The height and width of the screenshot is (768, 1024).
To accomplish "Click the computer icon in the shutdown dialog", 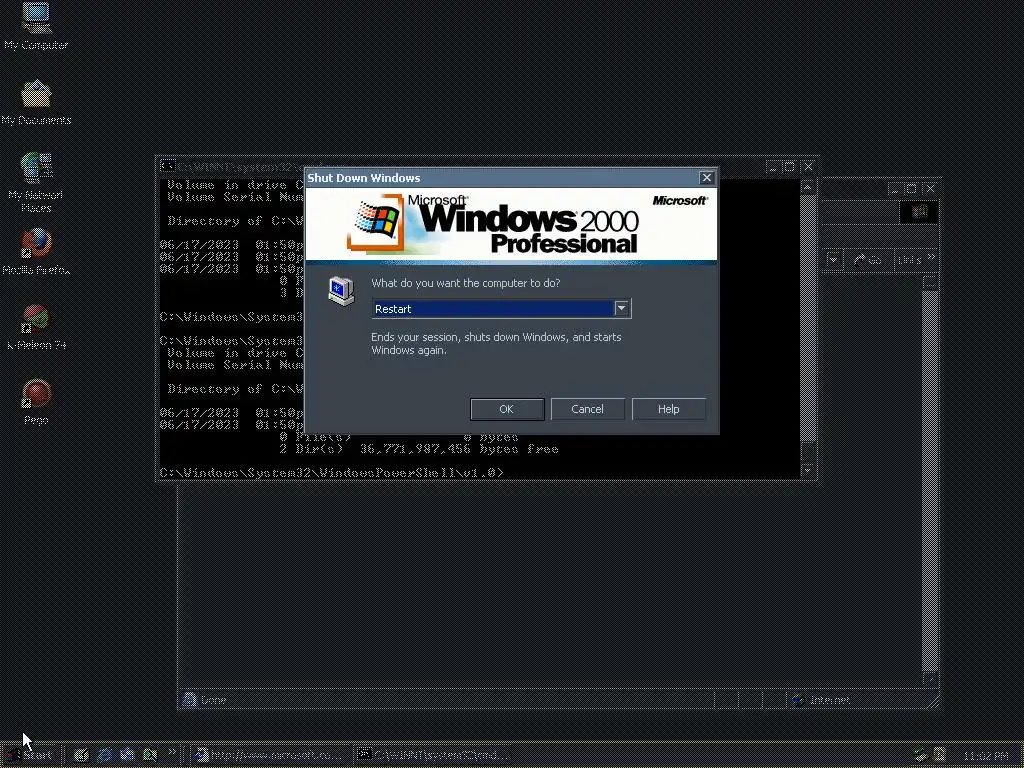I will (x=341, y=291).
